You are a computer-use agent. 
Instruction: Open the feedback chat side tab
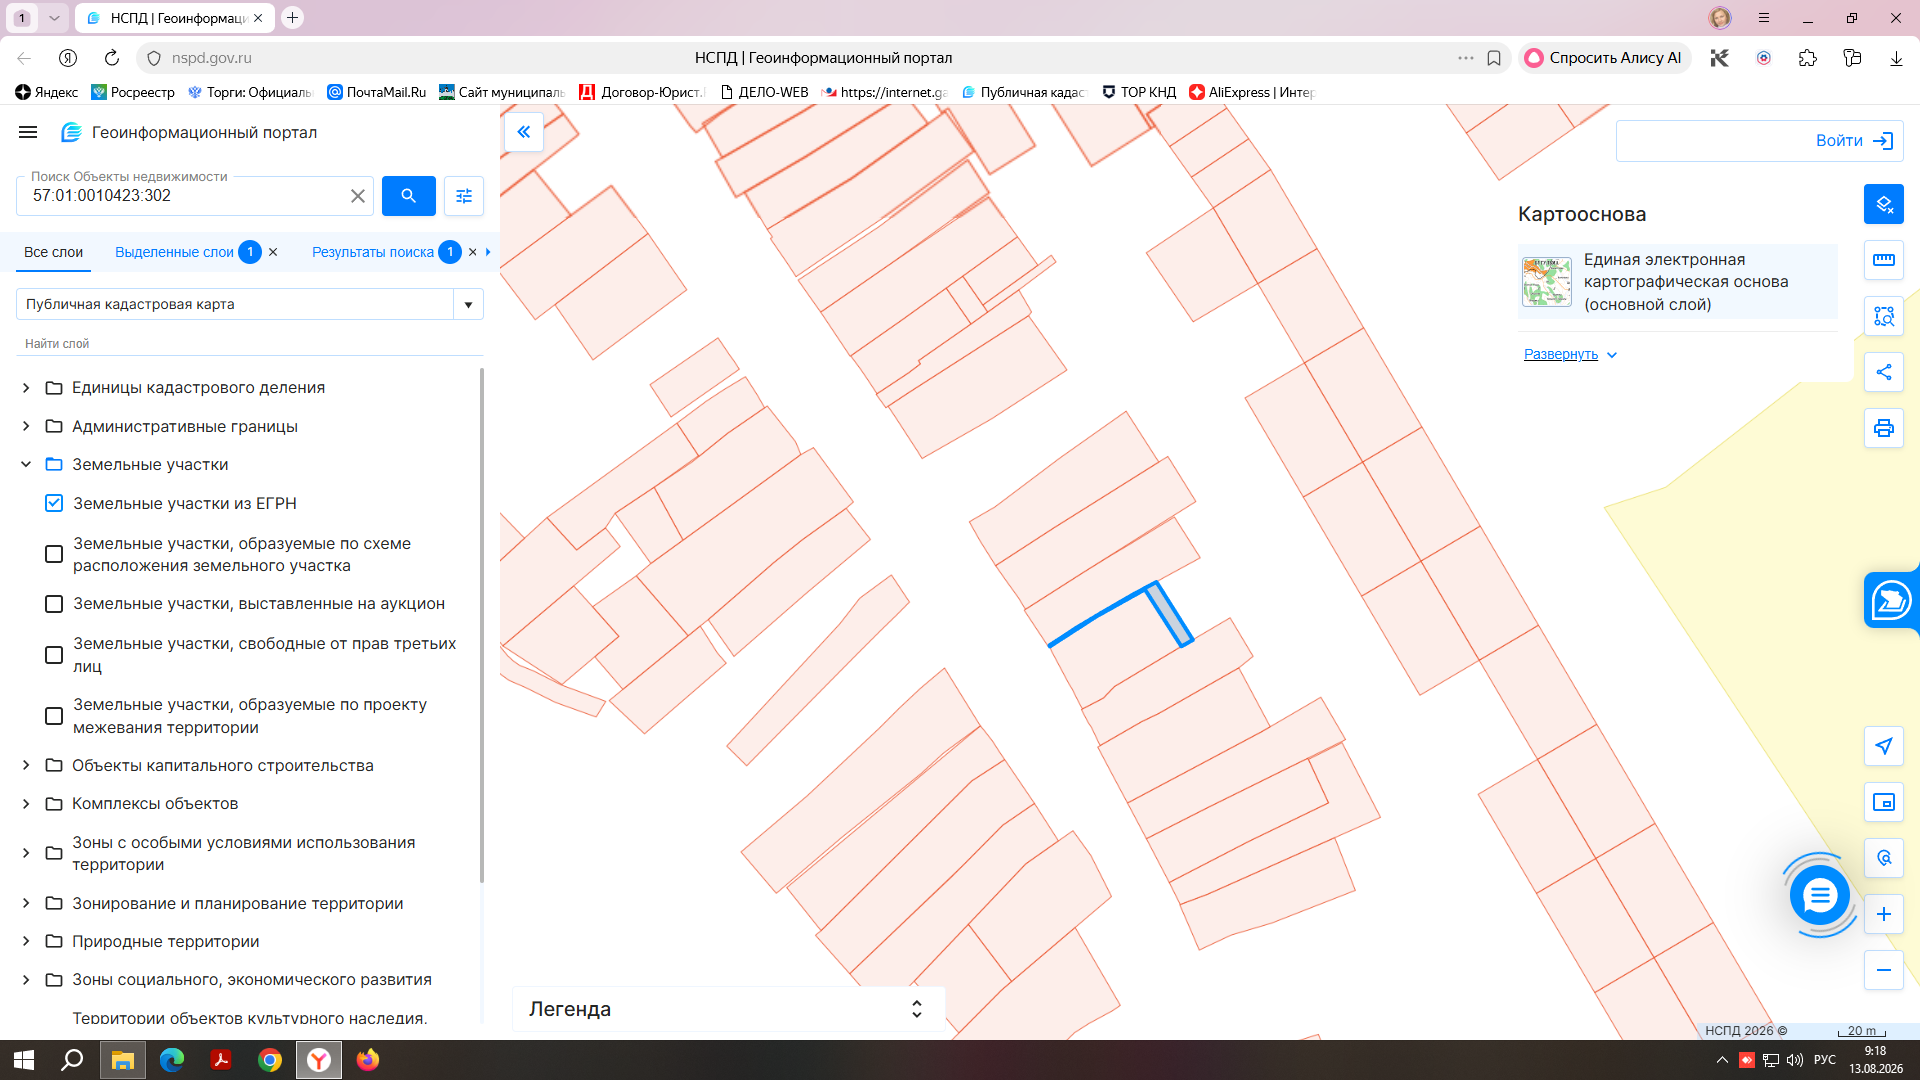pyautogui.click(x=1891, y=601)
